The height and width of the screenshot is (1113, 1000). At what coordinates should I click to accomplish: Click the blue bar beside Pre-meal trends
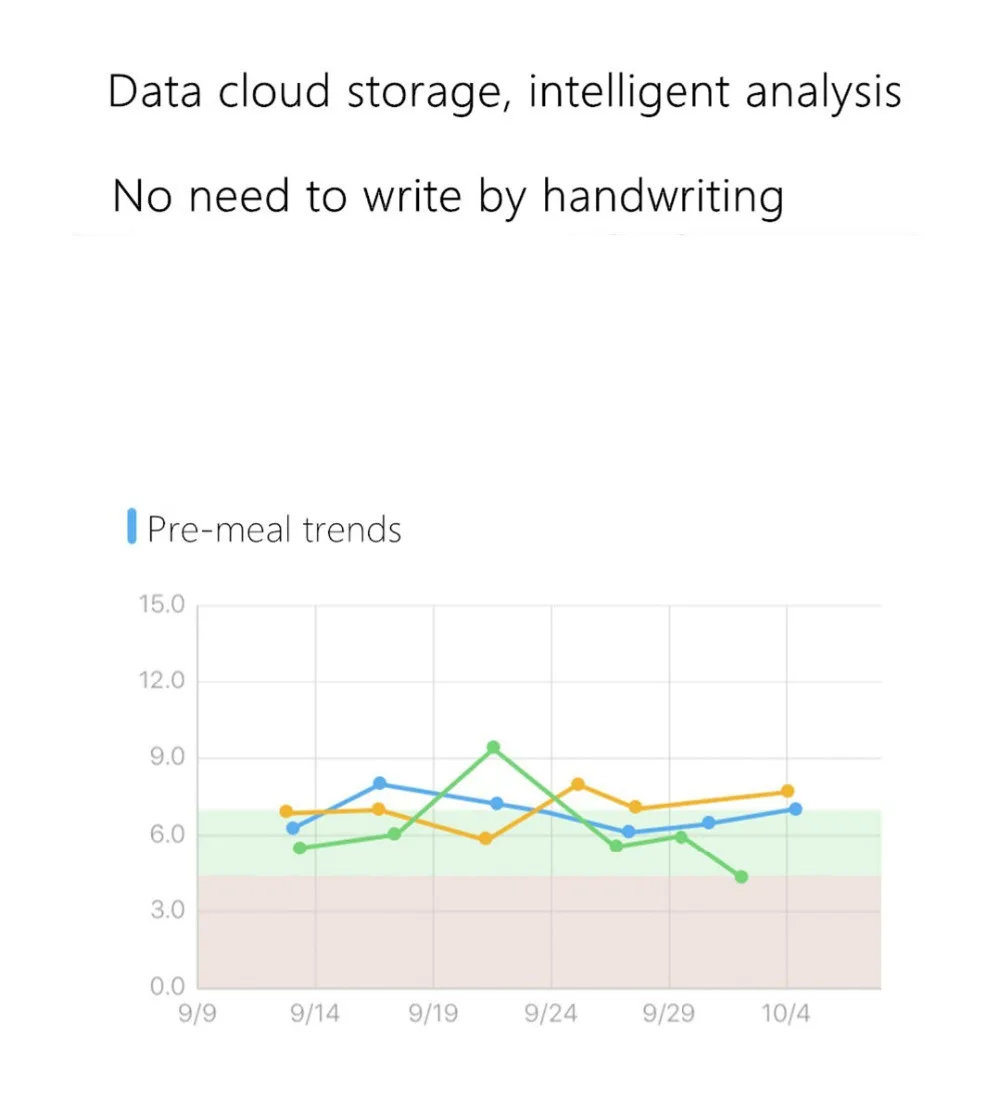[132, 527]
